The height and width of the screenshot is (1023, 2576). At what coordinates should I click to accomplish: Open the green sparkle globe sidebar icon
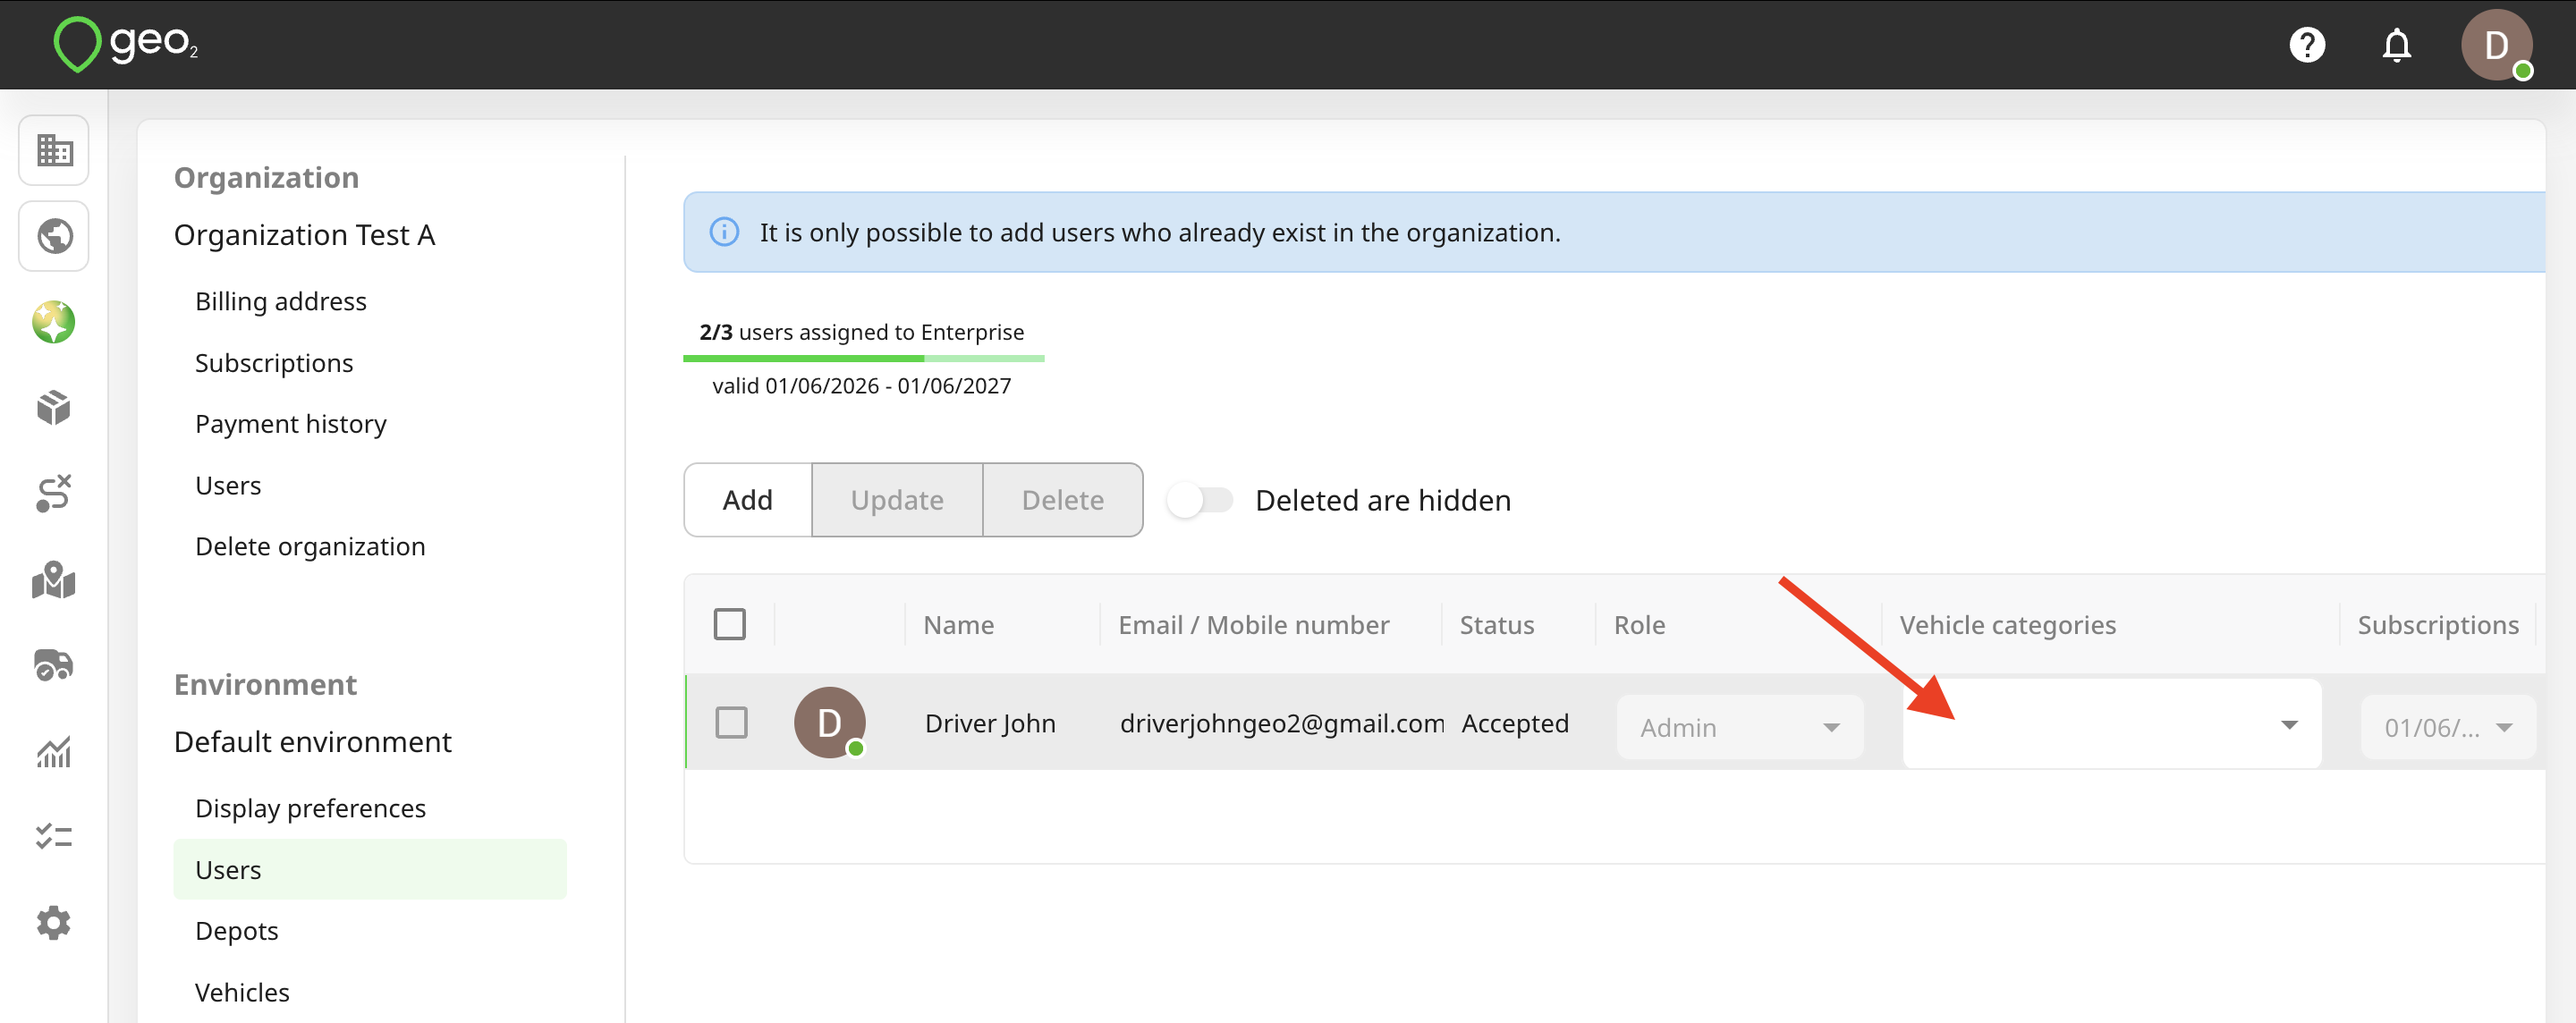54,322
